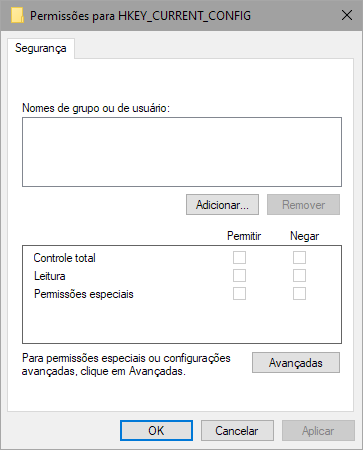The height and width of the screenshot is (450, 363).
Task: Click the disabled Remover button
Action: (303, 205)
